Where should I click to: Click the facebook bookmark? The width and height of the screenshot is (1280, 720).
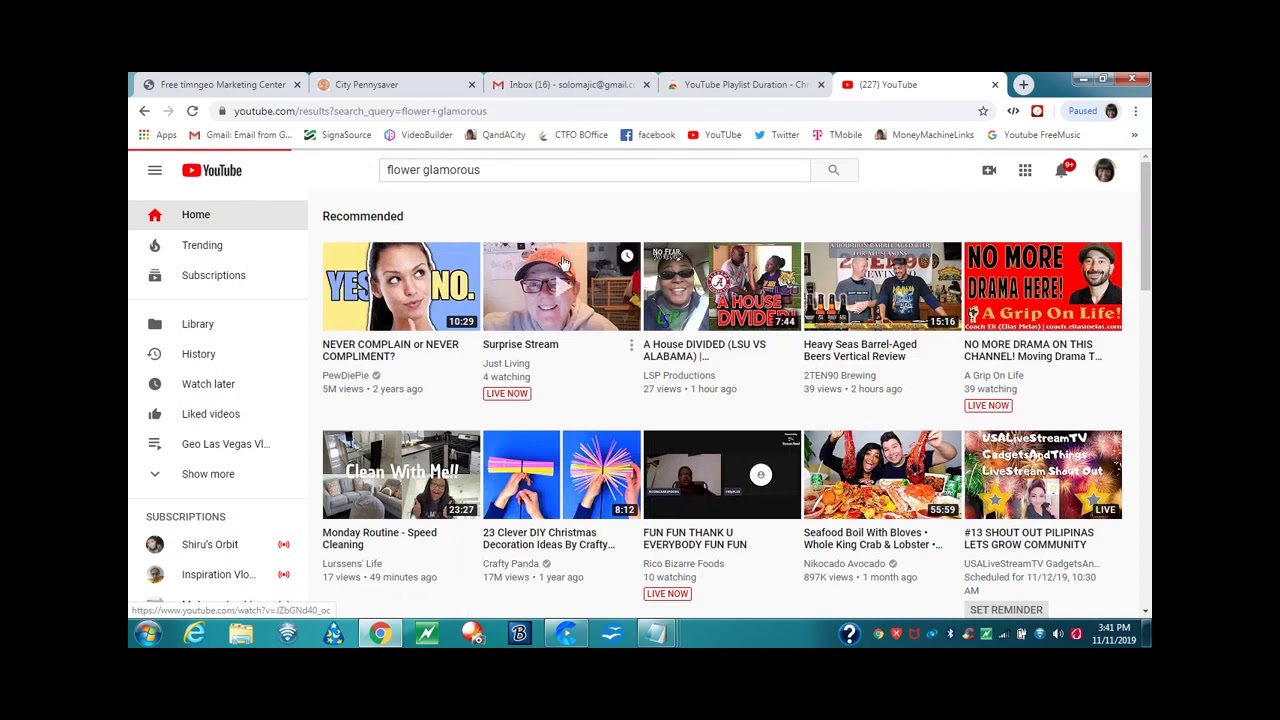[x=647, y=135]
